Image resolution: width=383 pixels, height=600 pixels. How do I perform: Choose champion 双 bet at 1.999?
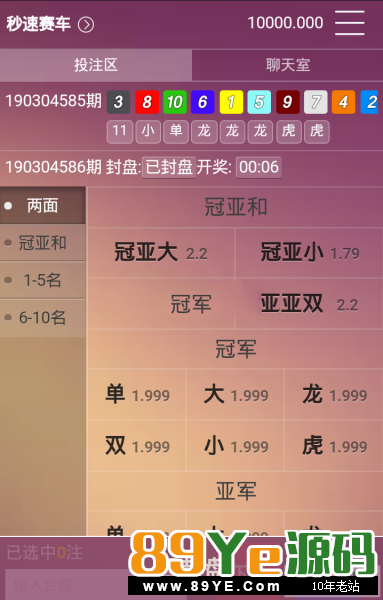pyautogui.click(x=137, y=446)
